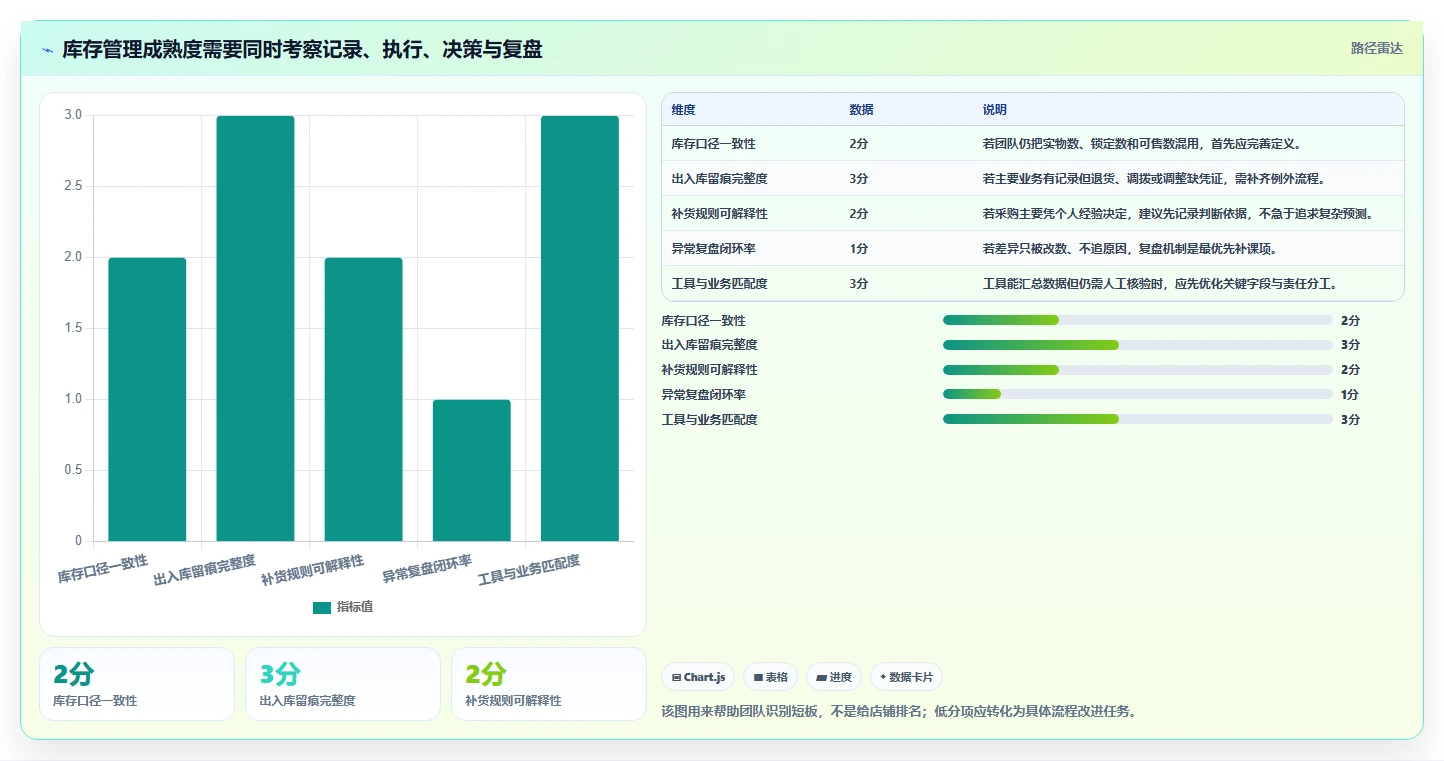Click the progress list label 异常复盘闭环率
Viewport: 1444px width, 761px height.
pyautogui.click(x=703, y=395)
